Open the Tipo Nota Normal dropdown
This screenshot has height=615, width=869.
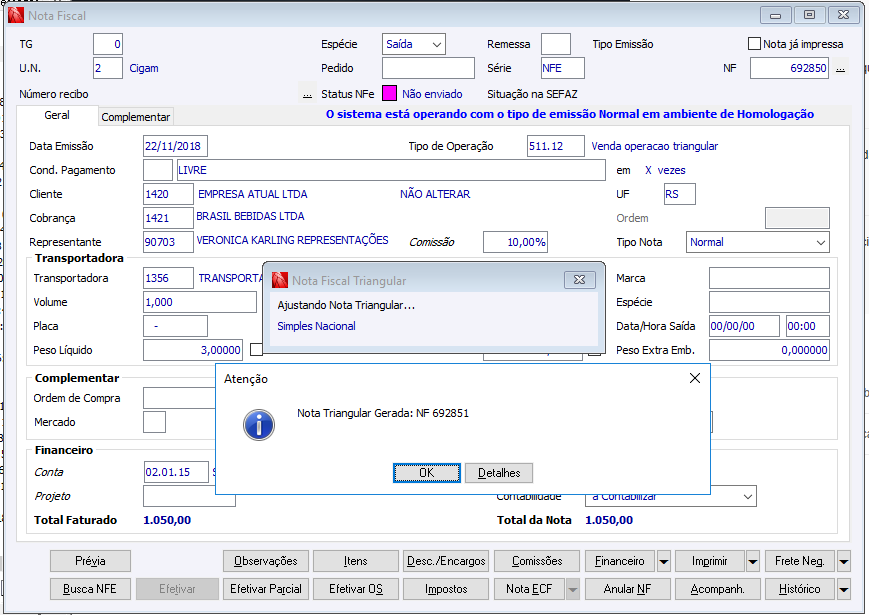coord(758,242)
